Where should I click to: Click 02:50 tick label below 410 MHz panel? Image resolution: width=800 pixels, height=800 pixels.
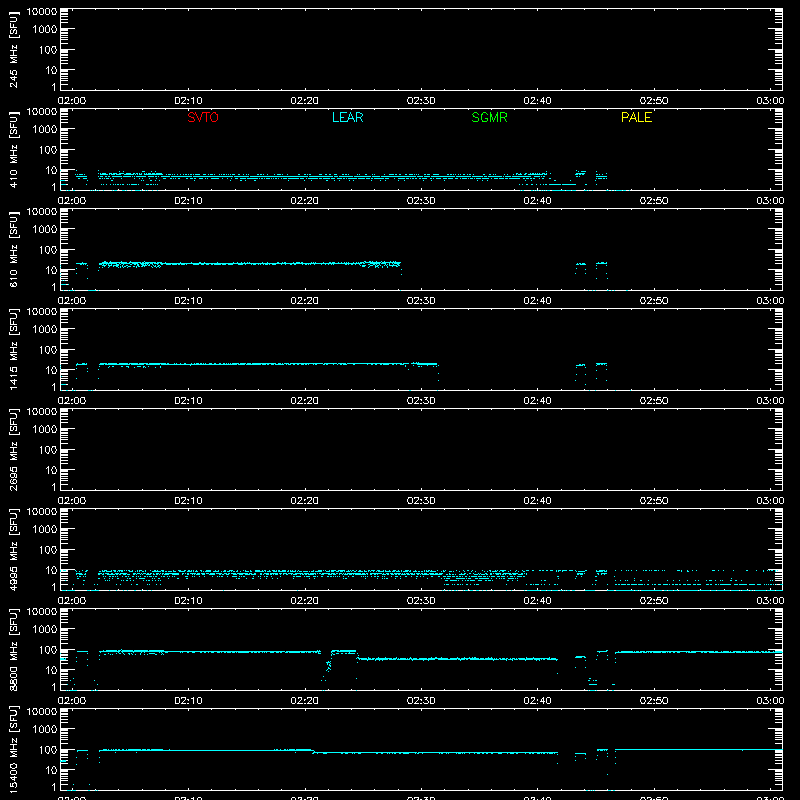pos(654,201)
